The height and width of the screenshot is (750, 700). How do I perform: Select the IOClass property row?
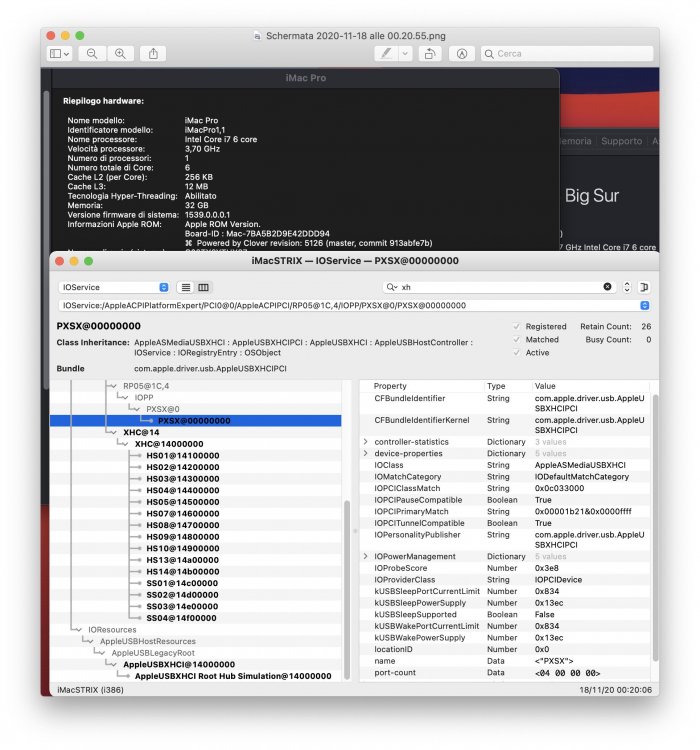505,465
